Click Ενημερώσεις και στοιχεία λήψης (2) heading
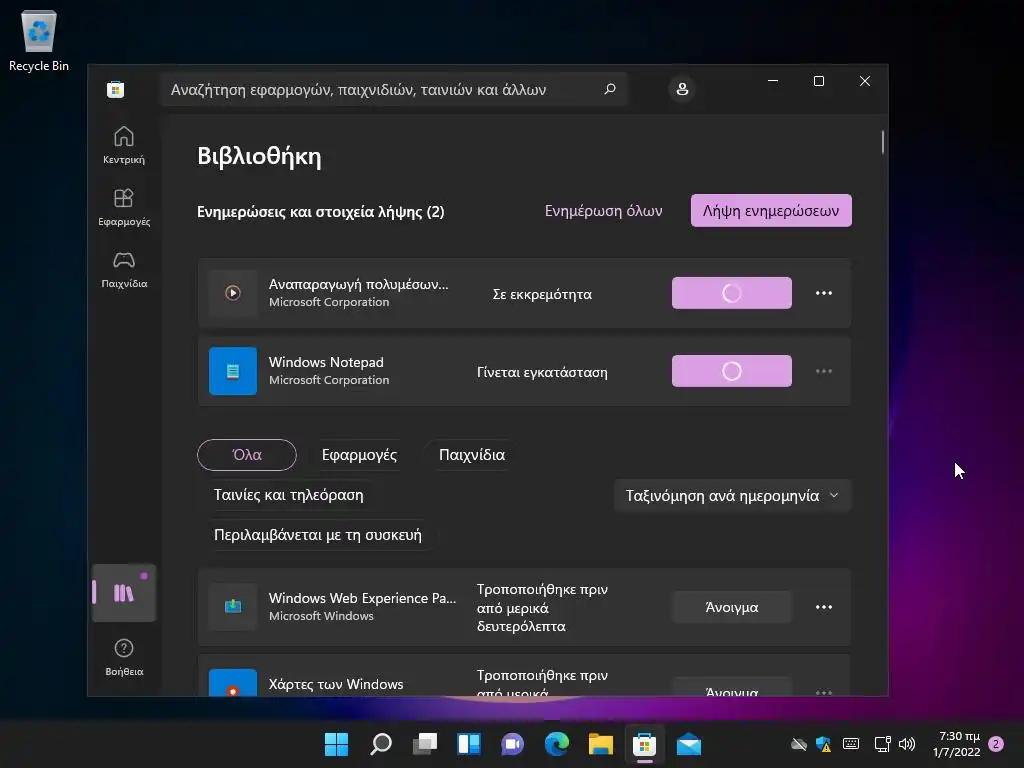The image size is (1024, 768). [321, 212]
